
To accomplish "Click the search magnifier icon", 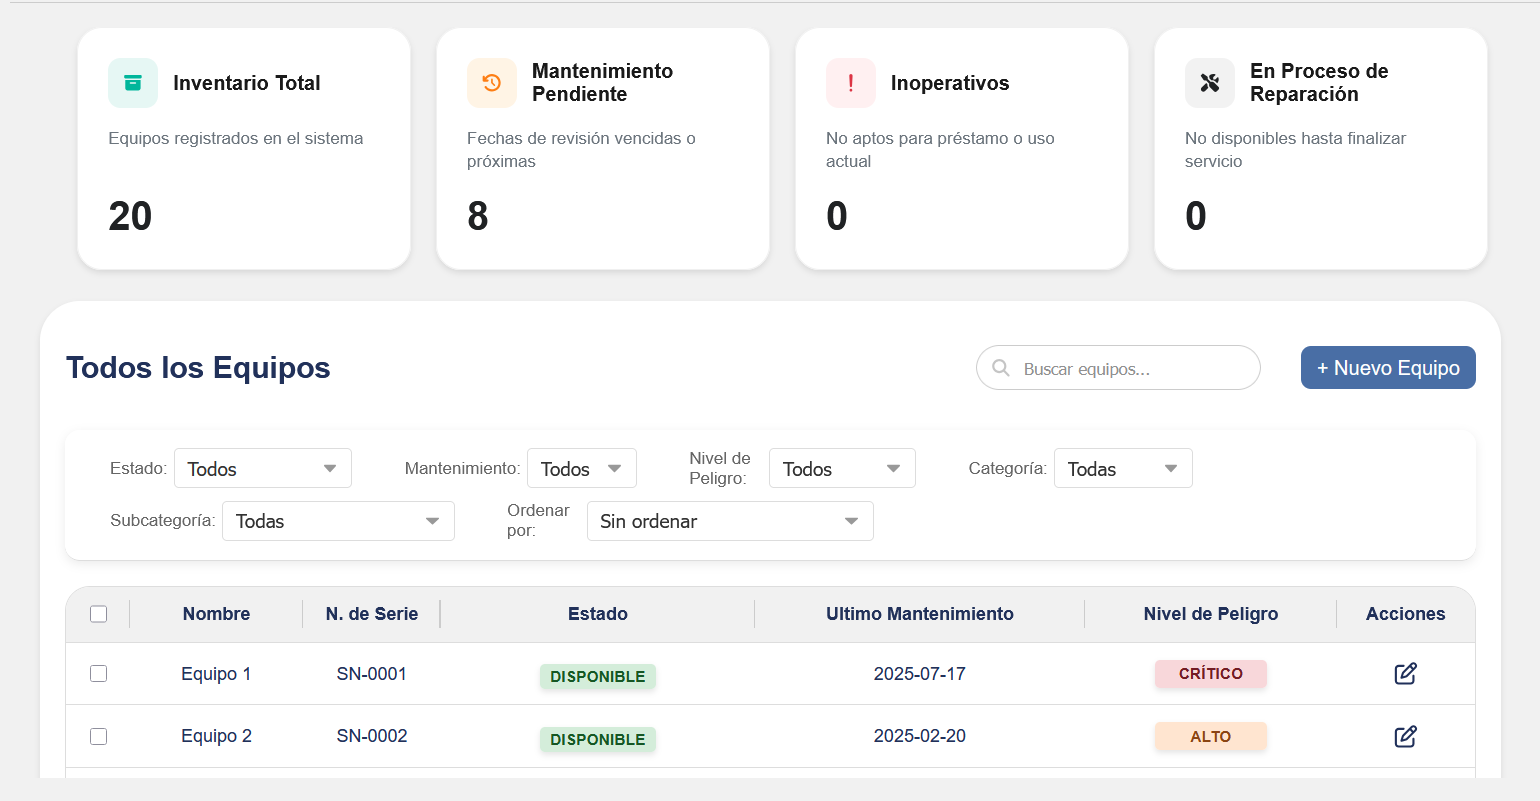I will point(1001,368).
